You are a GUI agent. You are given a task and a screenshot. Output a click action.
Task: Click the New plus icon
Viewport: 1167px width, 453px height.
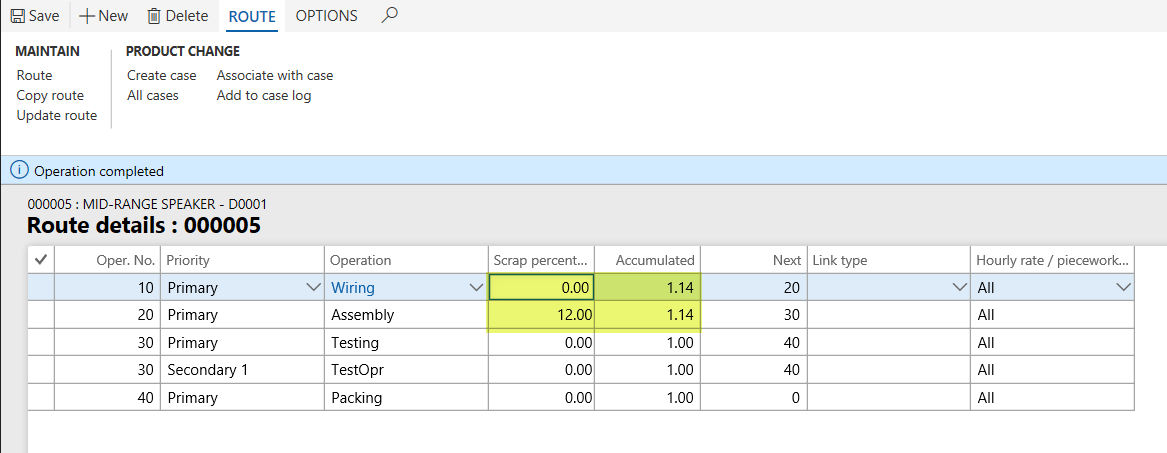pos(87,16)
